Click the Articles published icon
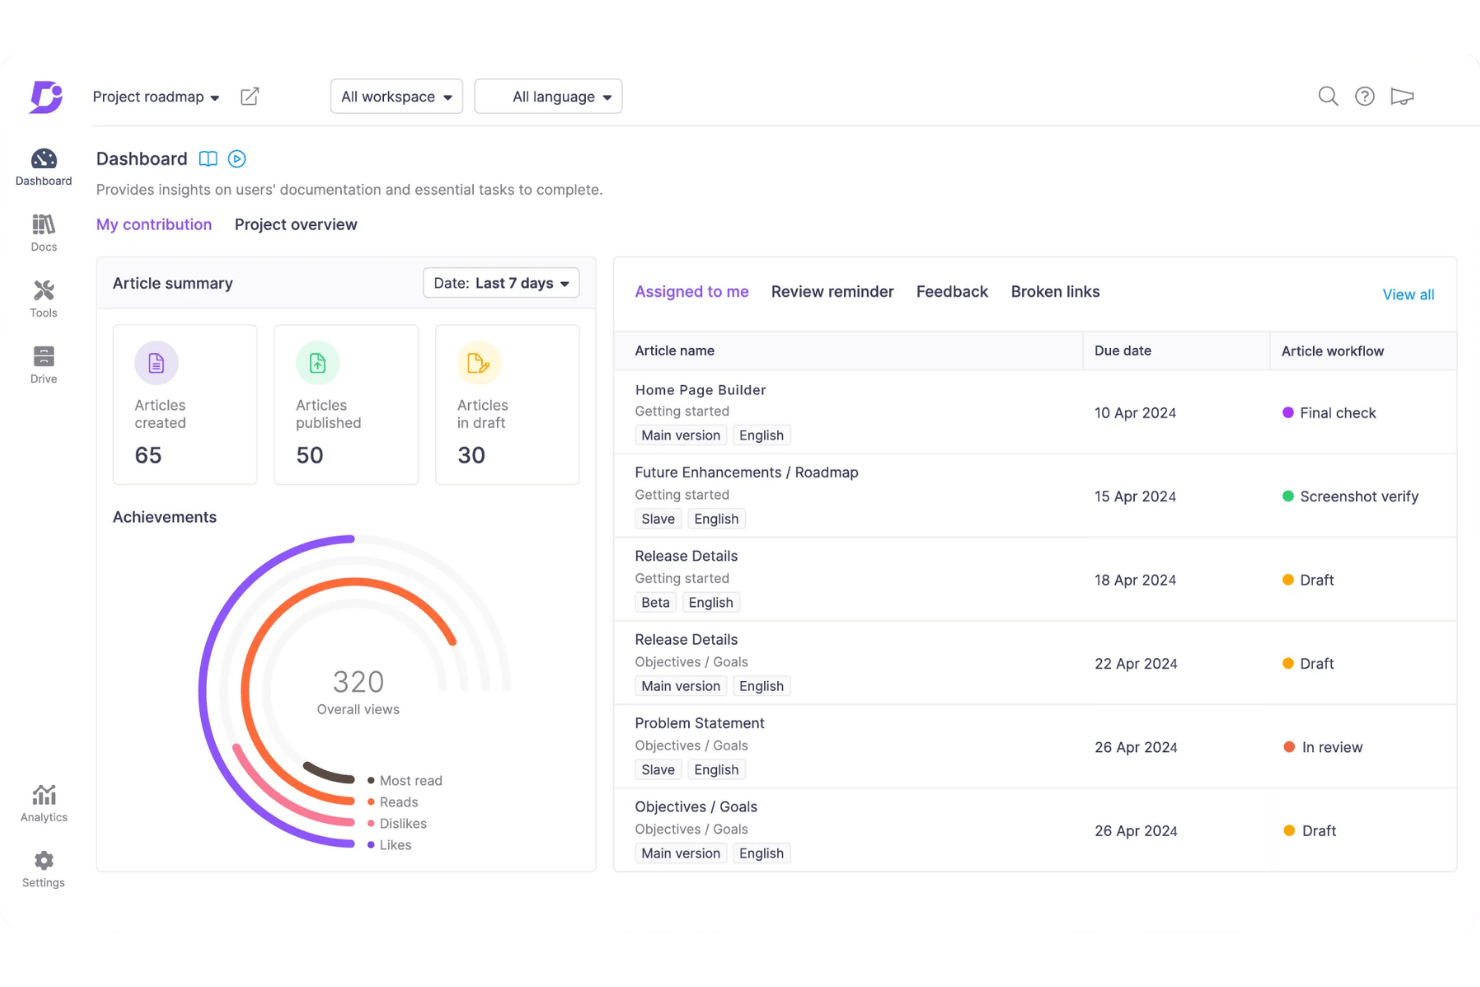1480x987 pixels. click(318, 363)
